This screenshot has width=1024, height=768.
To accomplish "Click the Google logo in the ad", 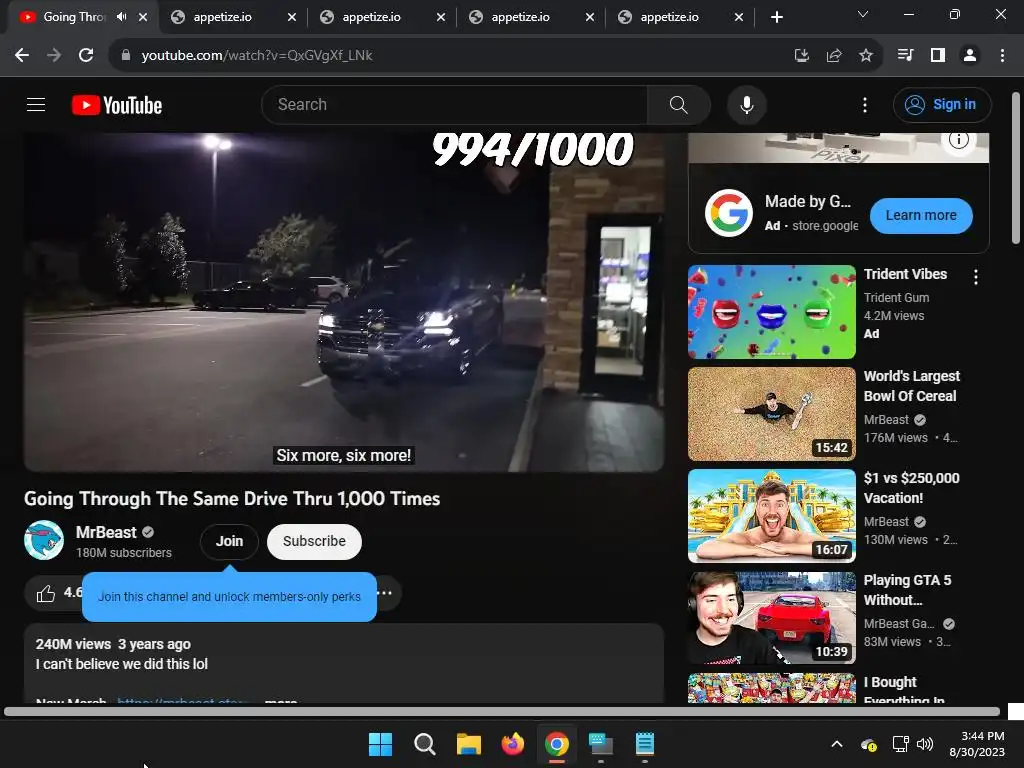I will click(729, 213).
